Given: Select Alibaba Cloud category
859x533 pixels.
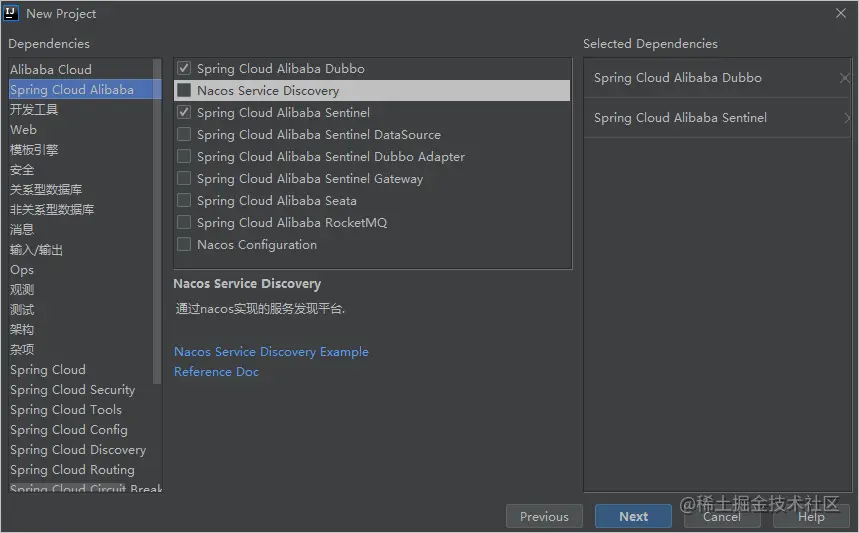Looking at the screenshot, I should 51,70.
